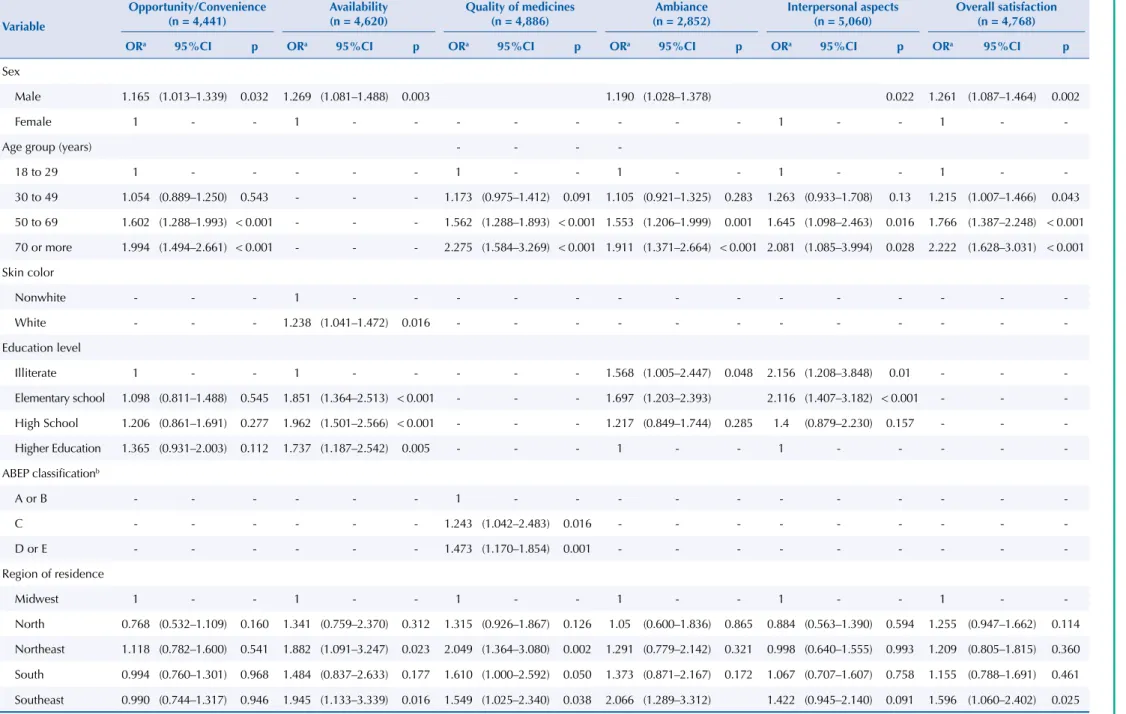Select the p value 0.968
This screenshot has height=714, width=1126.
254,675
